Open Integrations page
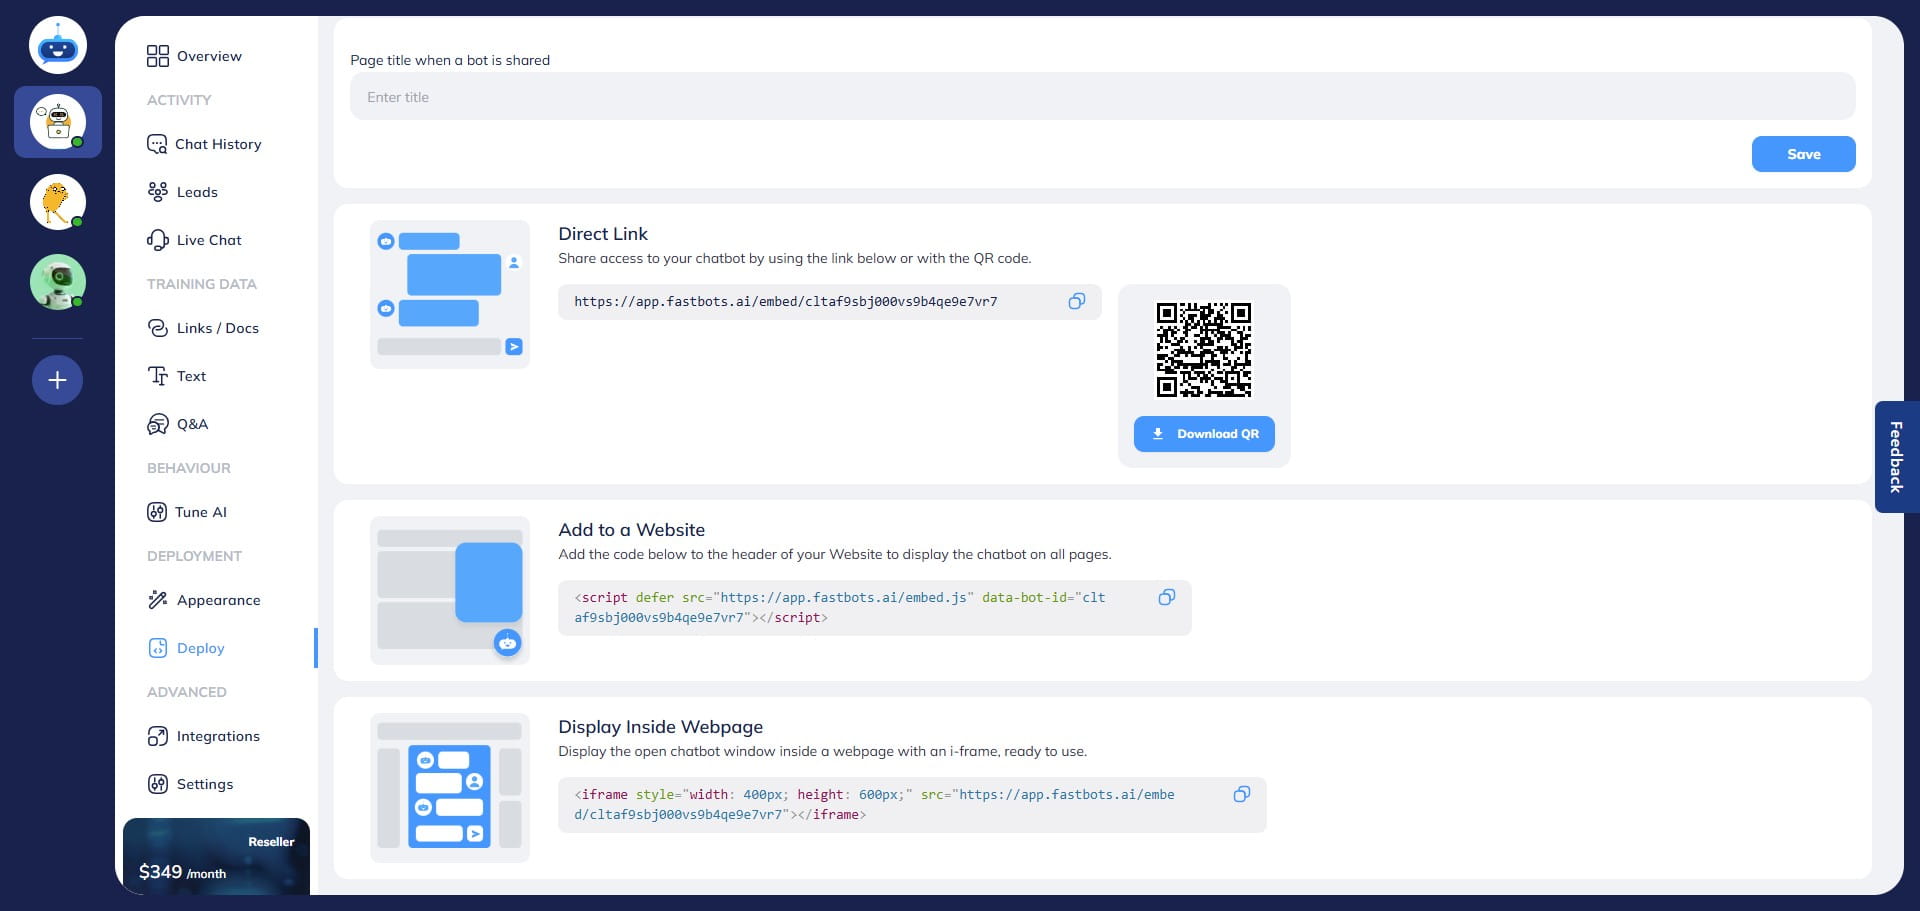 (217, 736)
